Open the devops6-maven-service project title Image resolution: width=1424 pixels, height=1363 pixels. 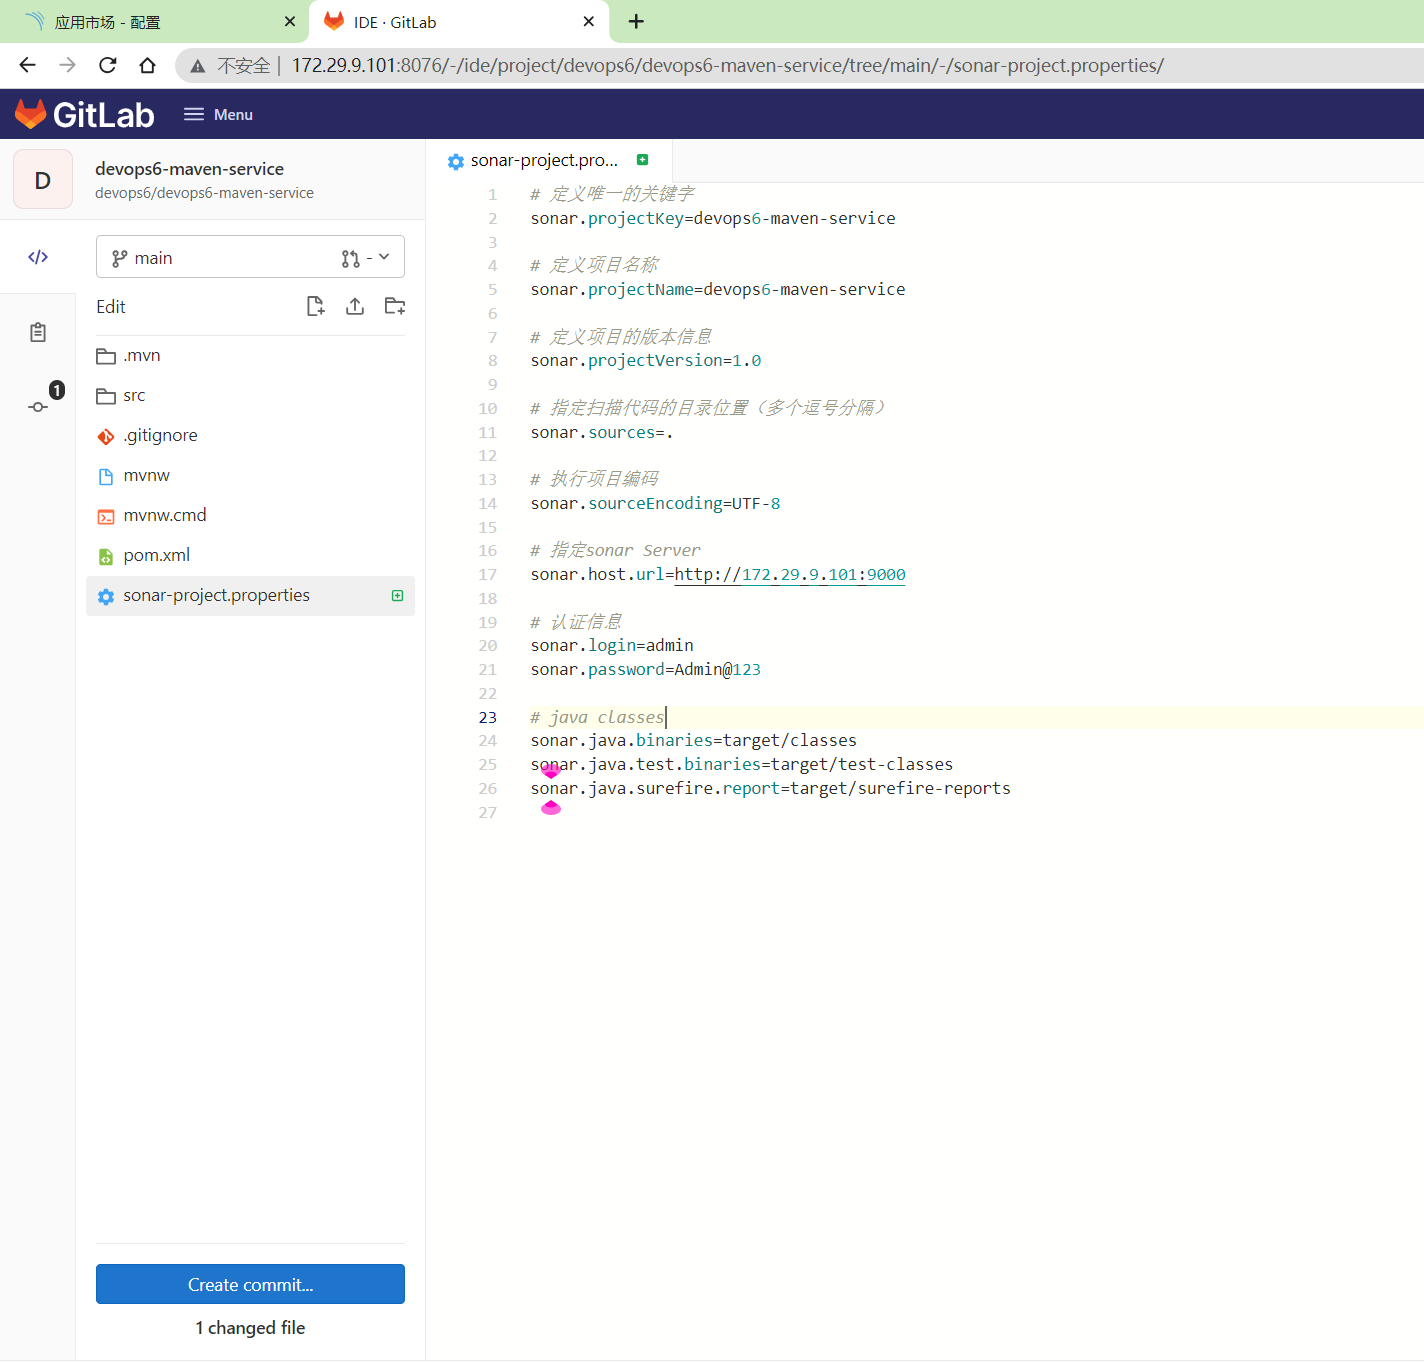[x=189, y=169]
